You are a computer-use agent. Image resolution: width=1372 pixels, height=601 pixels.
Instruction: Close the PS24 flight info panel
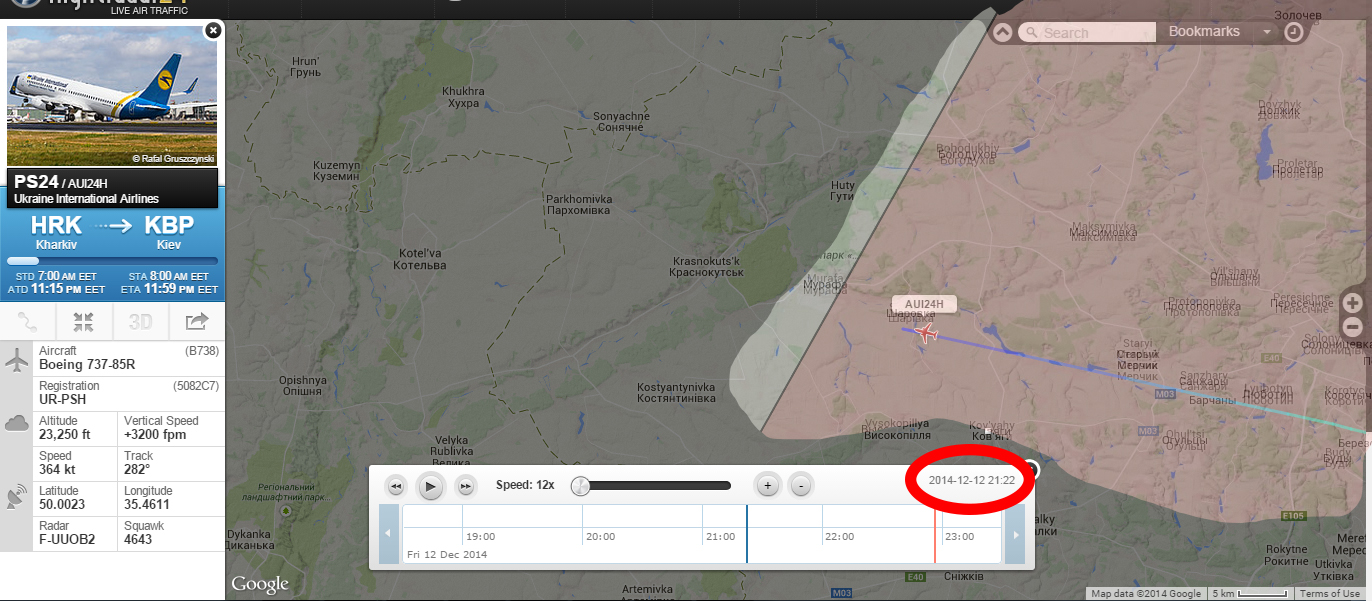212,31
